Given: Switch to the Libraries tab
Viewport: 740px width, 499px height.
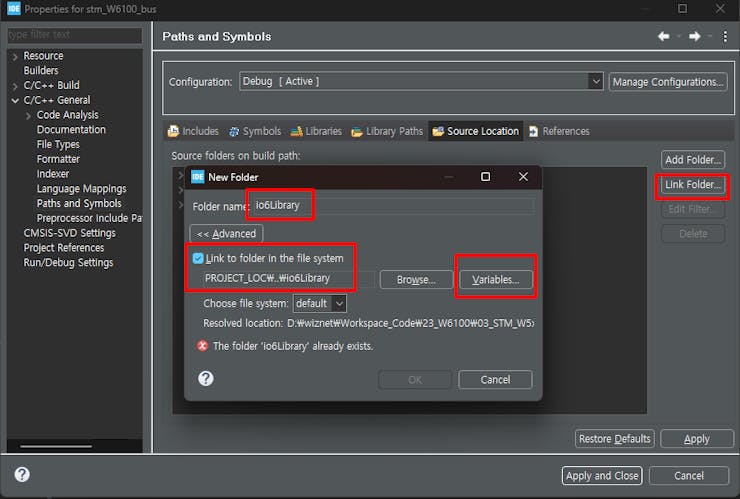Looking at the screenshot, I should tap(316, 131).
